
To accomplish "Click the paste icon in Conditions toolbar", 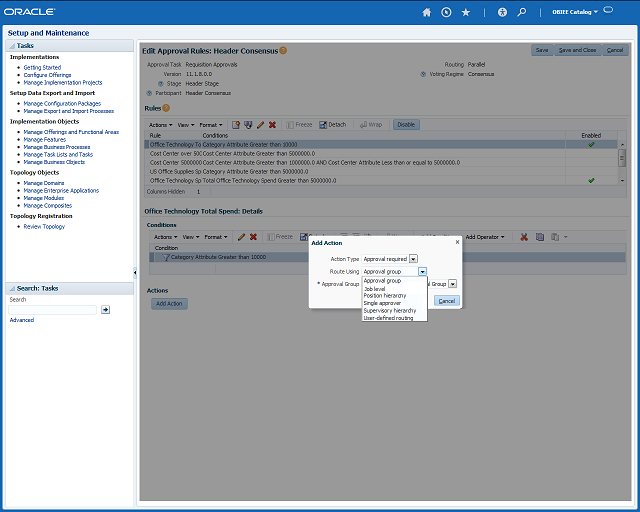I will (x=555, y=237).
